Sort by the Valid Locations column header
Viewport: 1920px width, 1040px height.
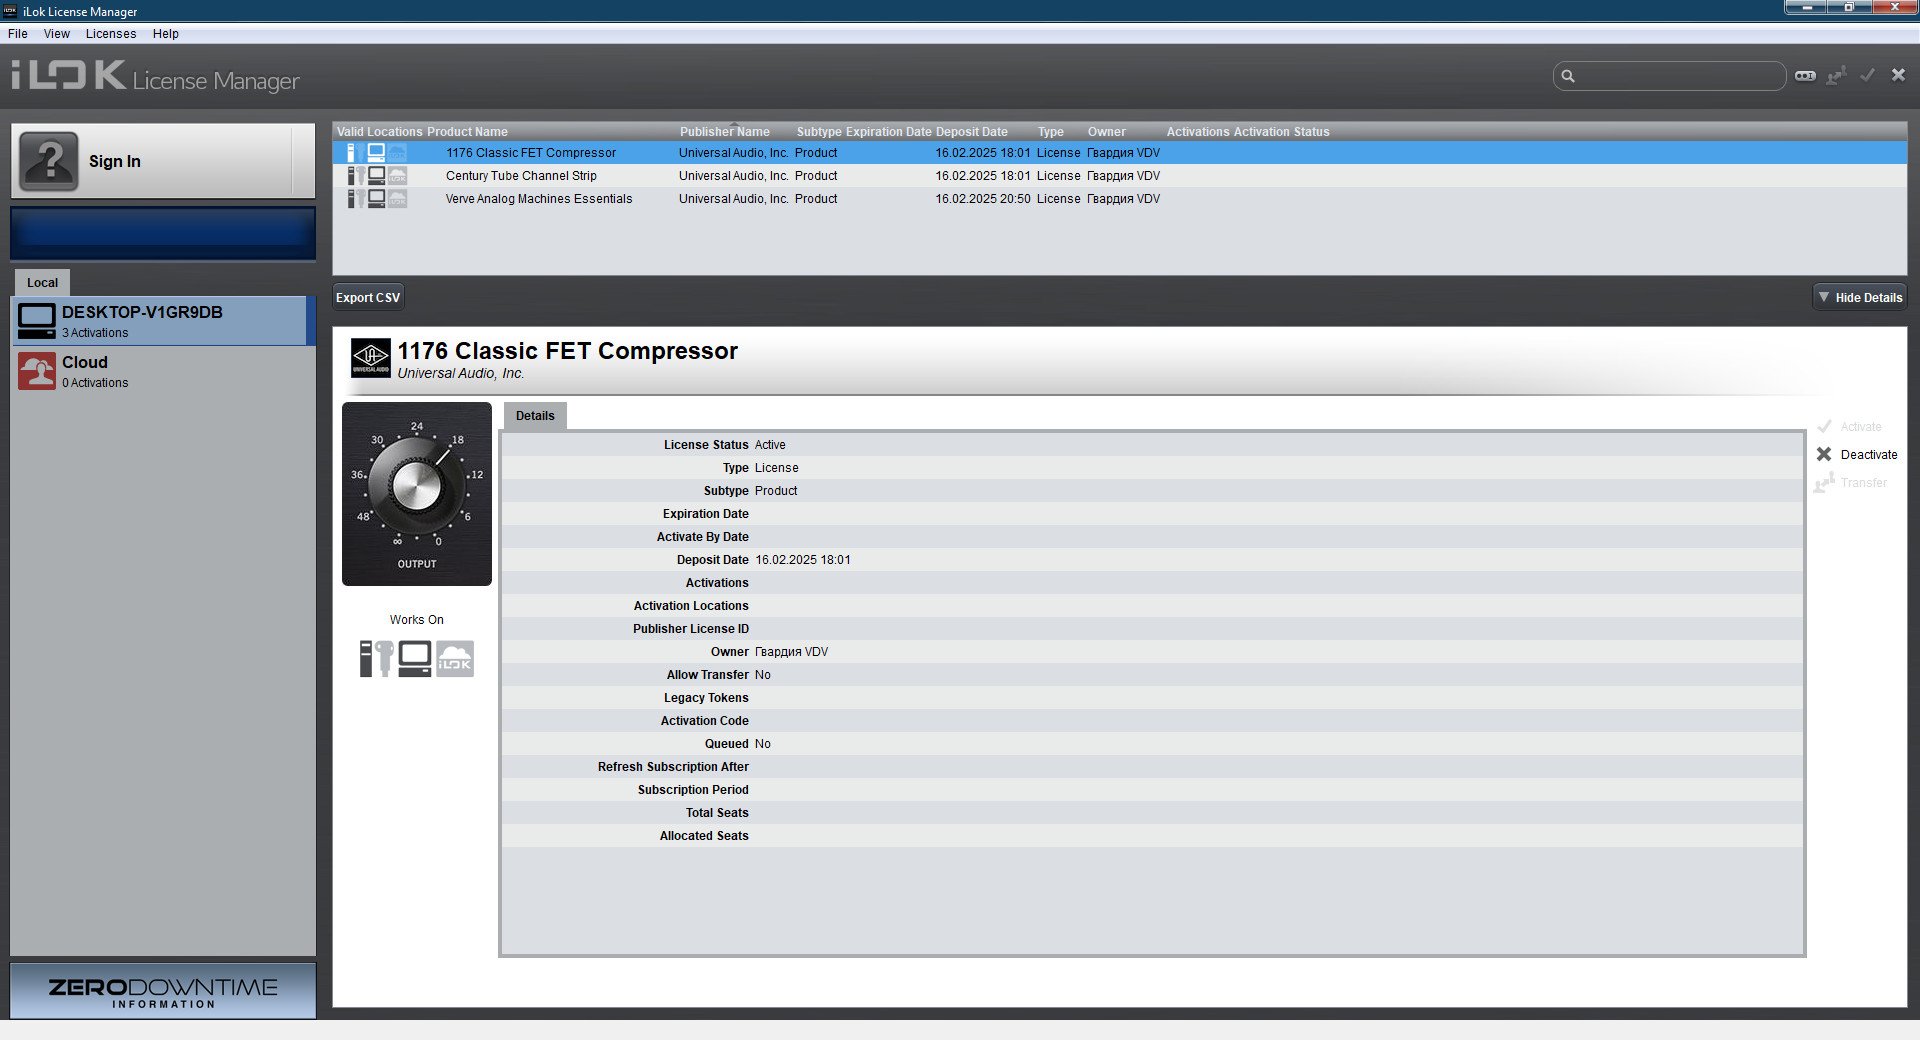(380, 132)
